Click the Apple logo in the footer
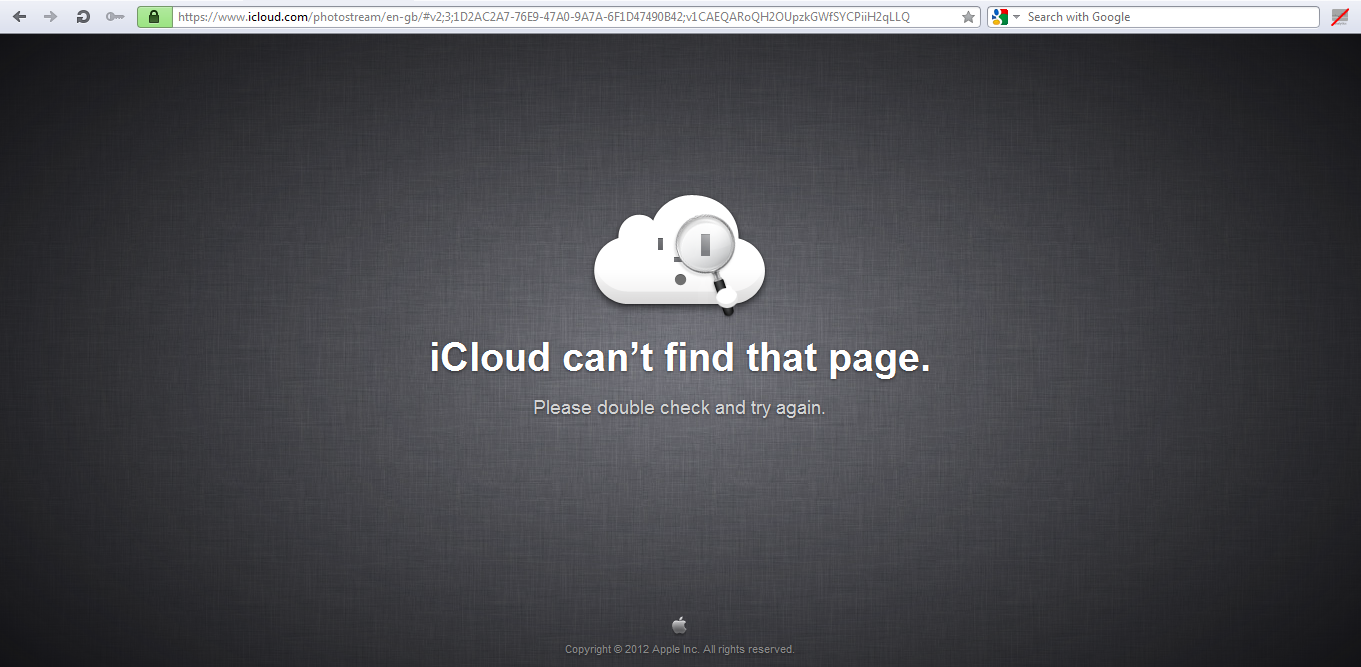Screen dimensions: 1361x667 click(680, 625)
